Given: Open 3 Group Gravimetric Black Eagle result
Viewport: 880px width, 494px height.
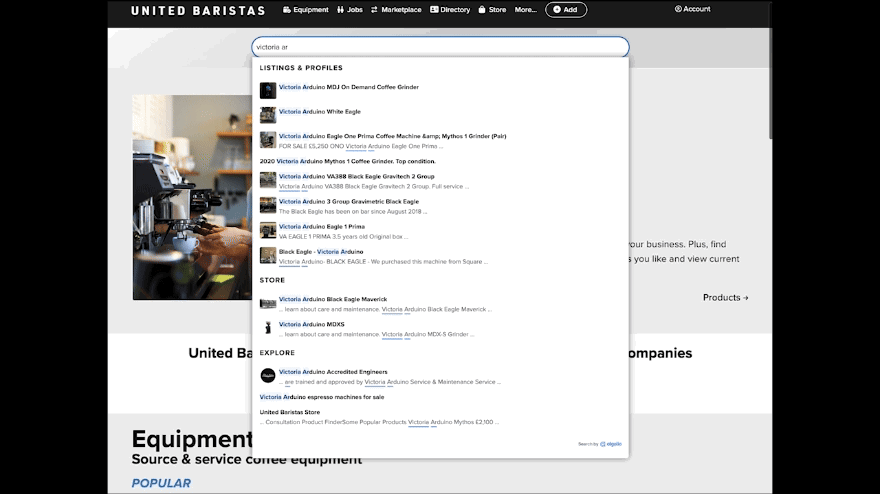Looking at the screenshot, I should tap(349, 202).
